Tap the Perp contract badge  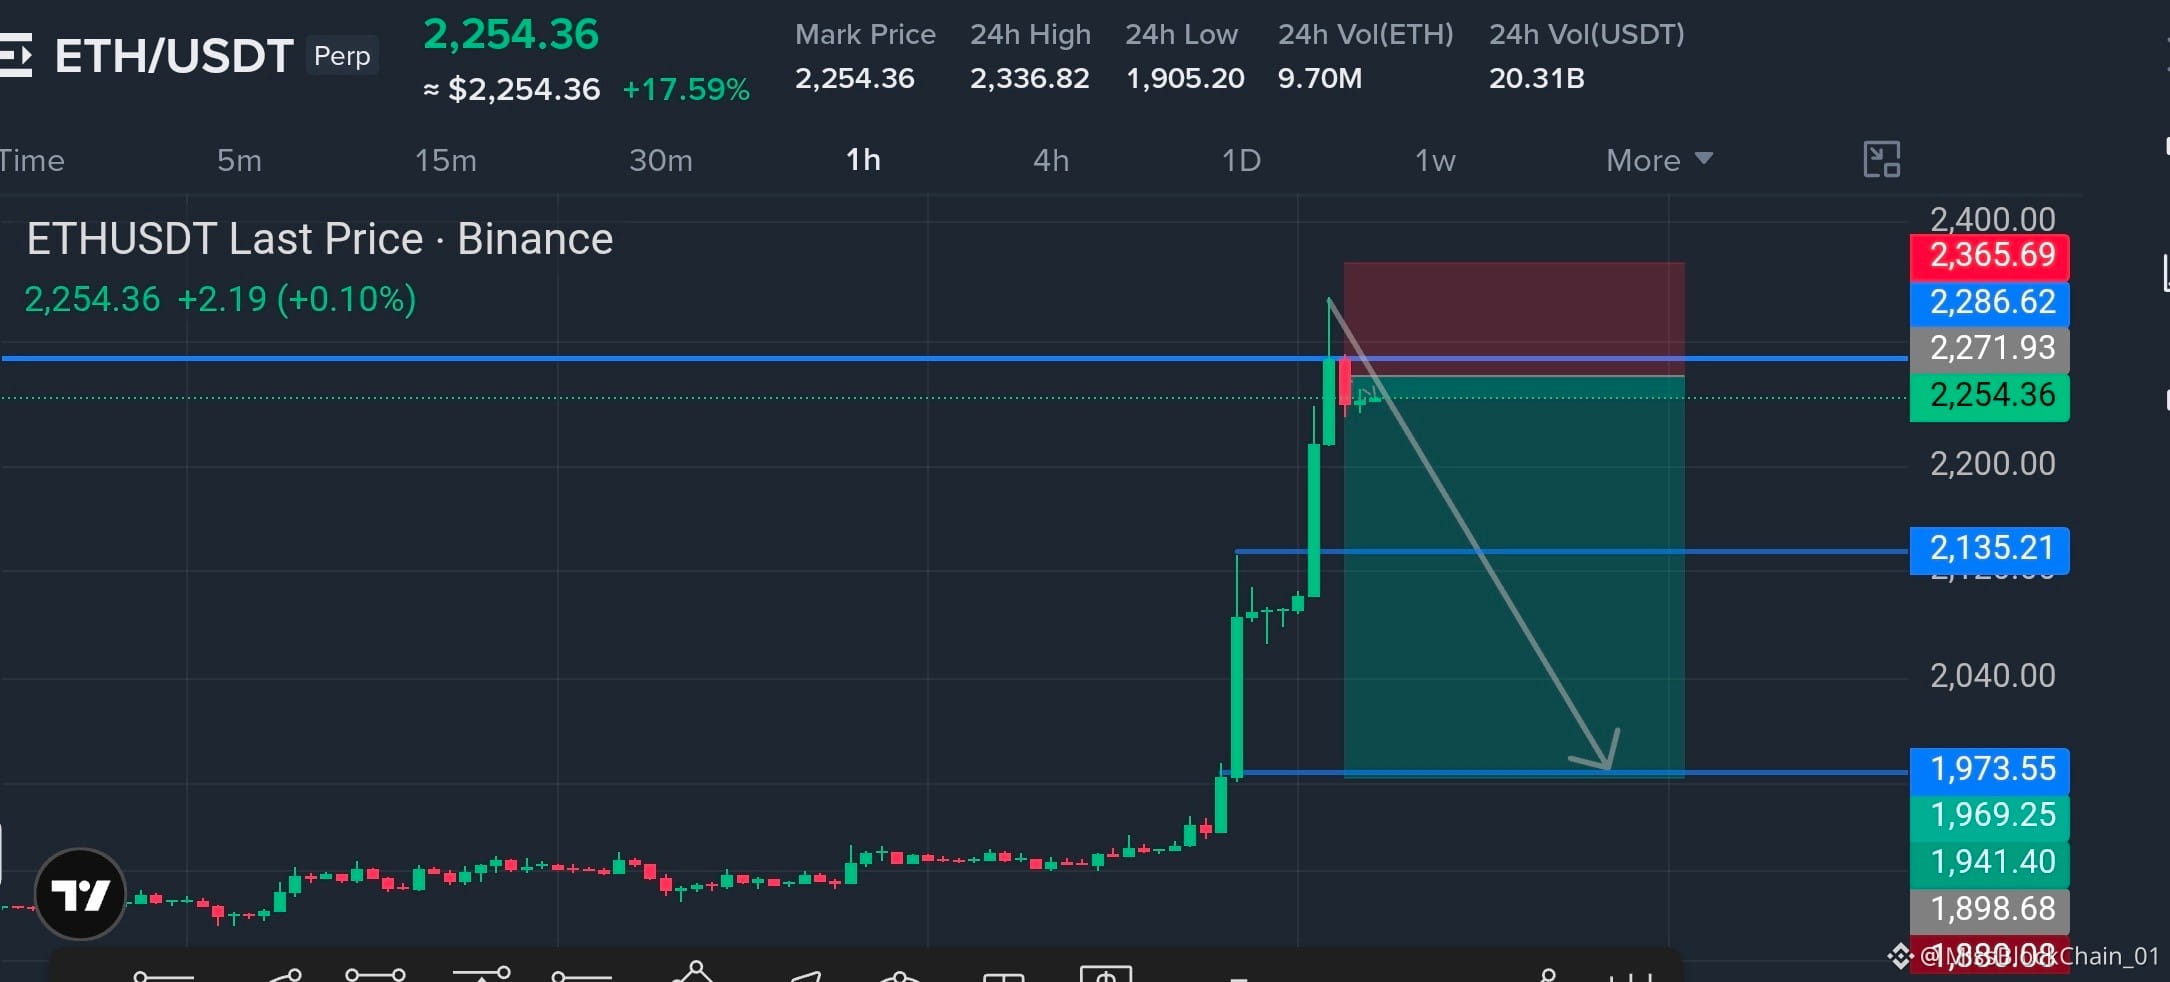tap(342, 56)
